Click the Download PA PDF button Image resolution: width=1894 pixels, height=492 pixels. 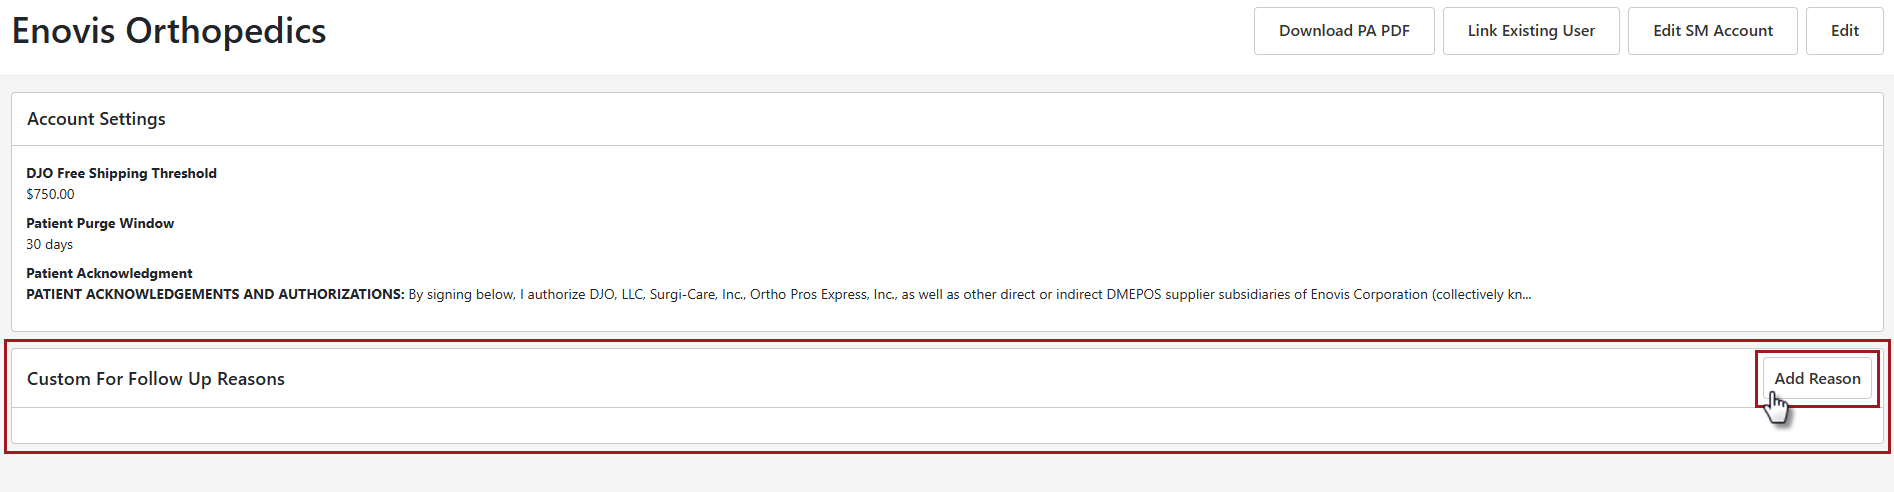(x=1343, y=31)
